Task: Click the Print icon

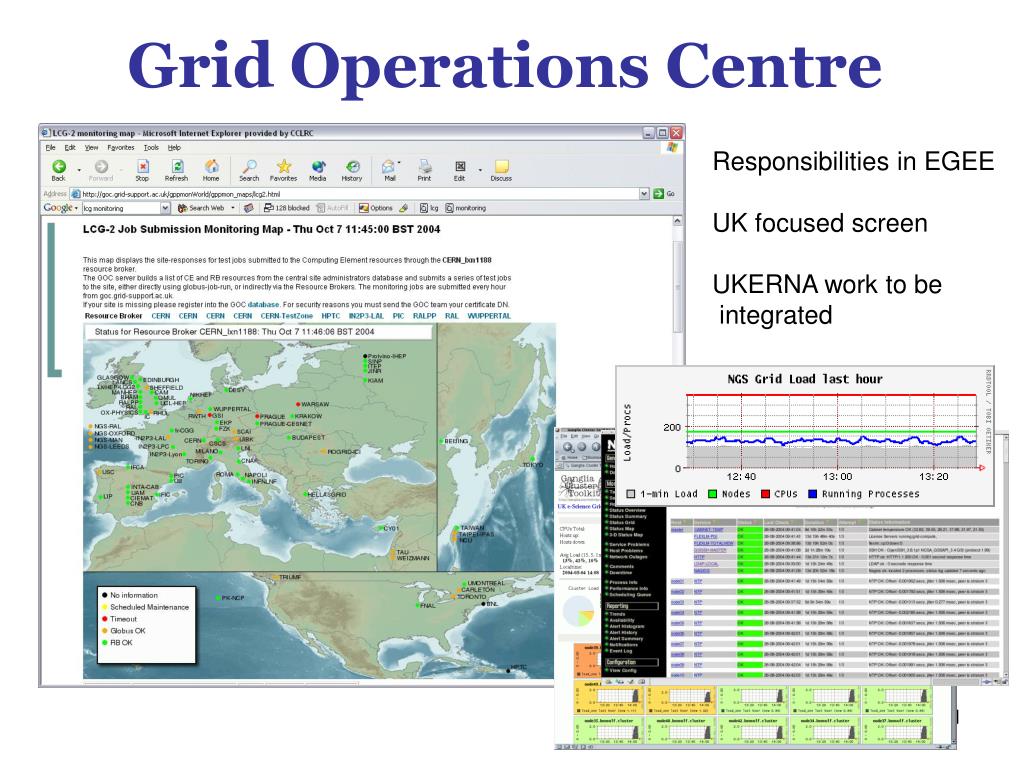Action: 424,167
